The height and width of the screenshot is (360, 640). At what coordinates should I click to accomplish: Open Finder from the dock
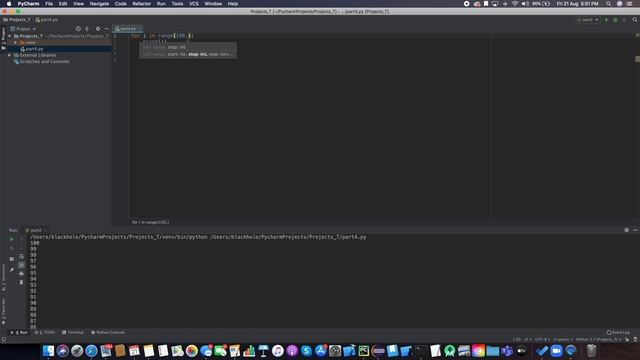[x=48, y=351]
